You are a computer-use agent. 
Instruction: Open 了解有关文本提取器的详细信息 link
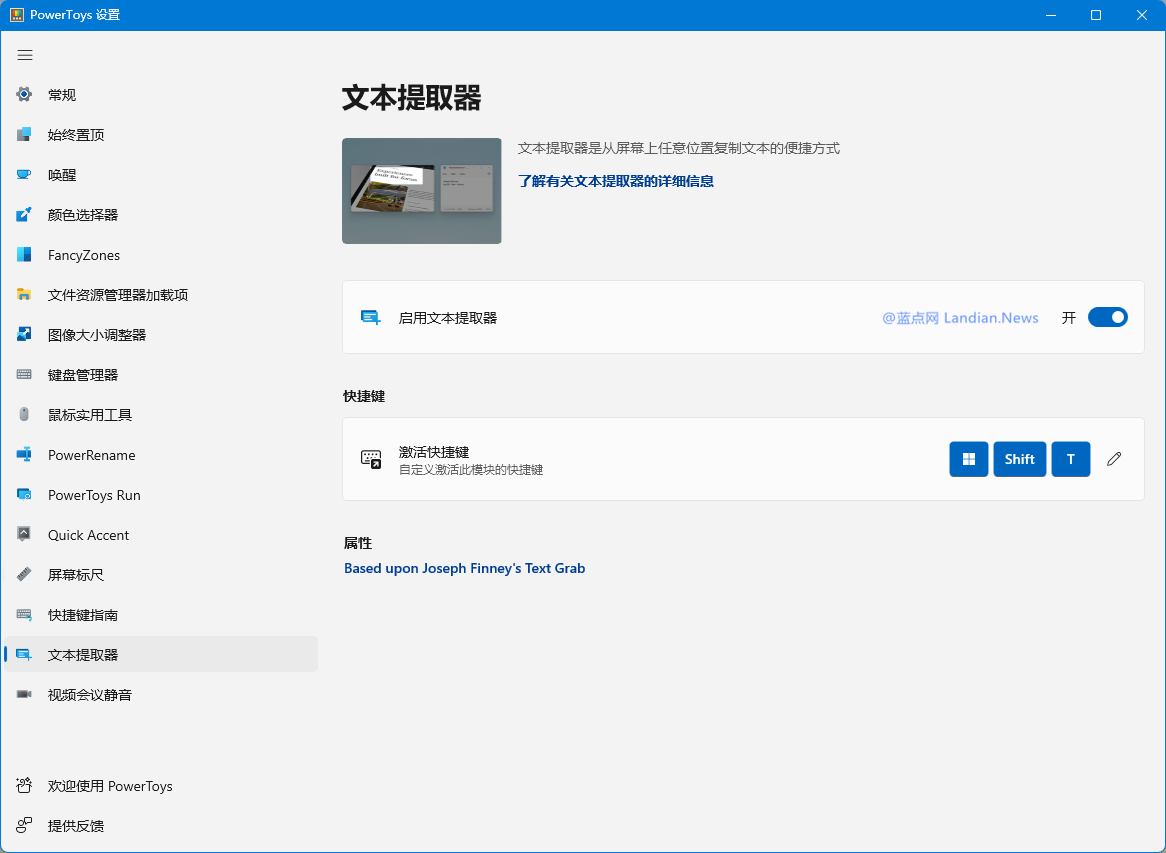coord(616,181)
